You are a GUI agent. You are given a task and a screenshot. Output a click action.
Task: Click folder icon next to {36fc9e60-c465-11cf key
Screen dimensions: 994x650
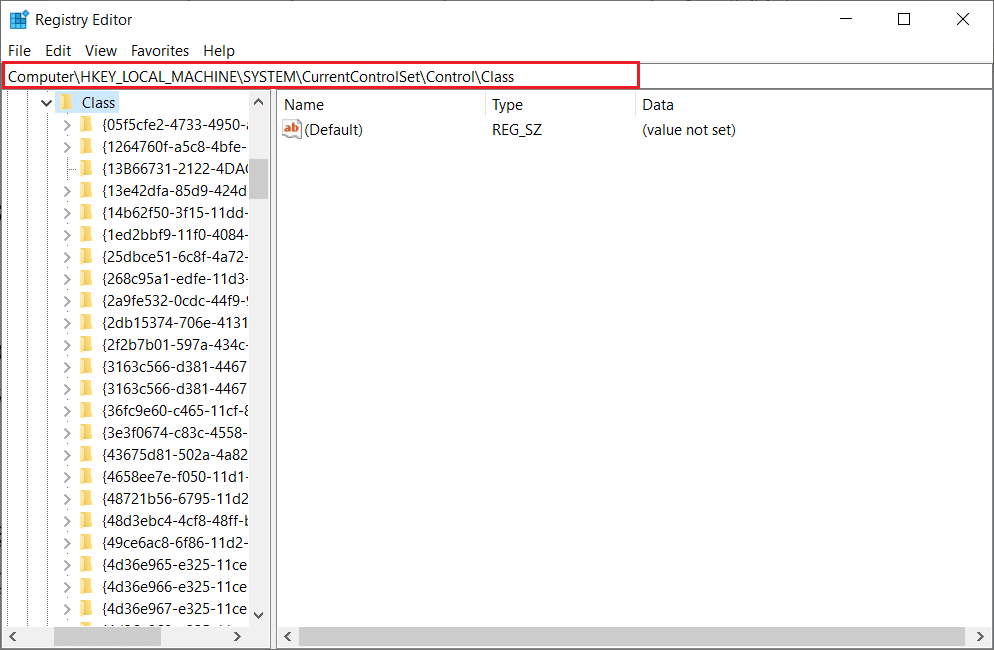click(87, 410)
